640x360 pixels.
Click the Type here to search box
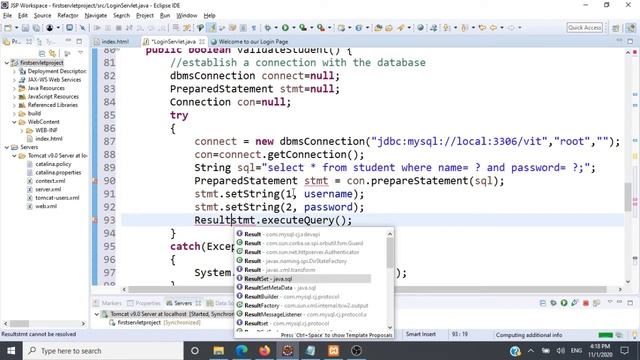tap(102, 351)
